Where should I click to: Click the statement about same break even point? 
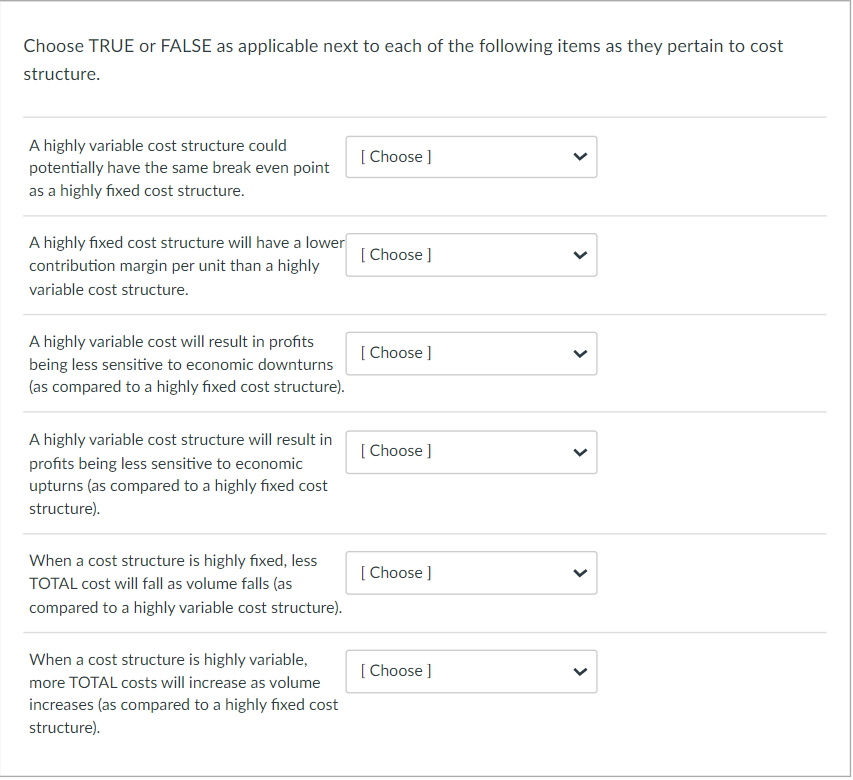(179, 168)
